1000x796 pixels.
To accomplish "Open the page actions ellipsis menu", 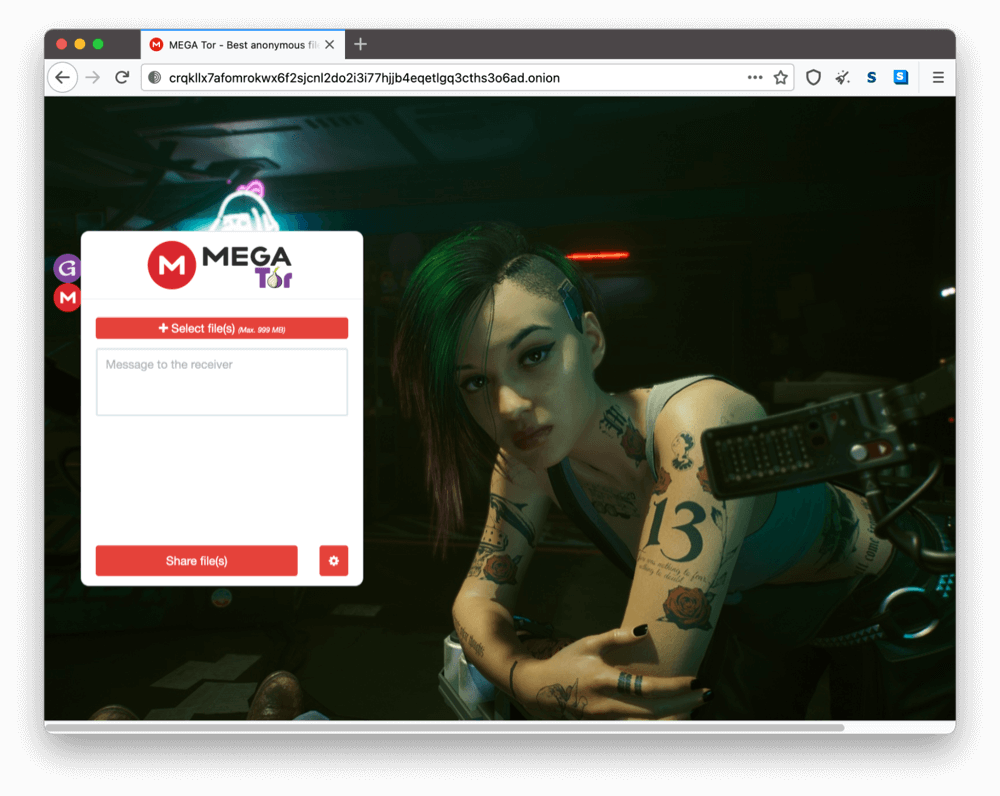I will (754, 77).
